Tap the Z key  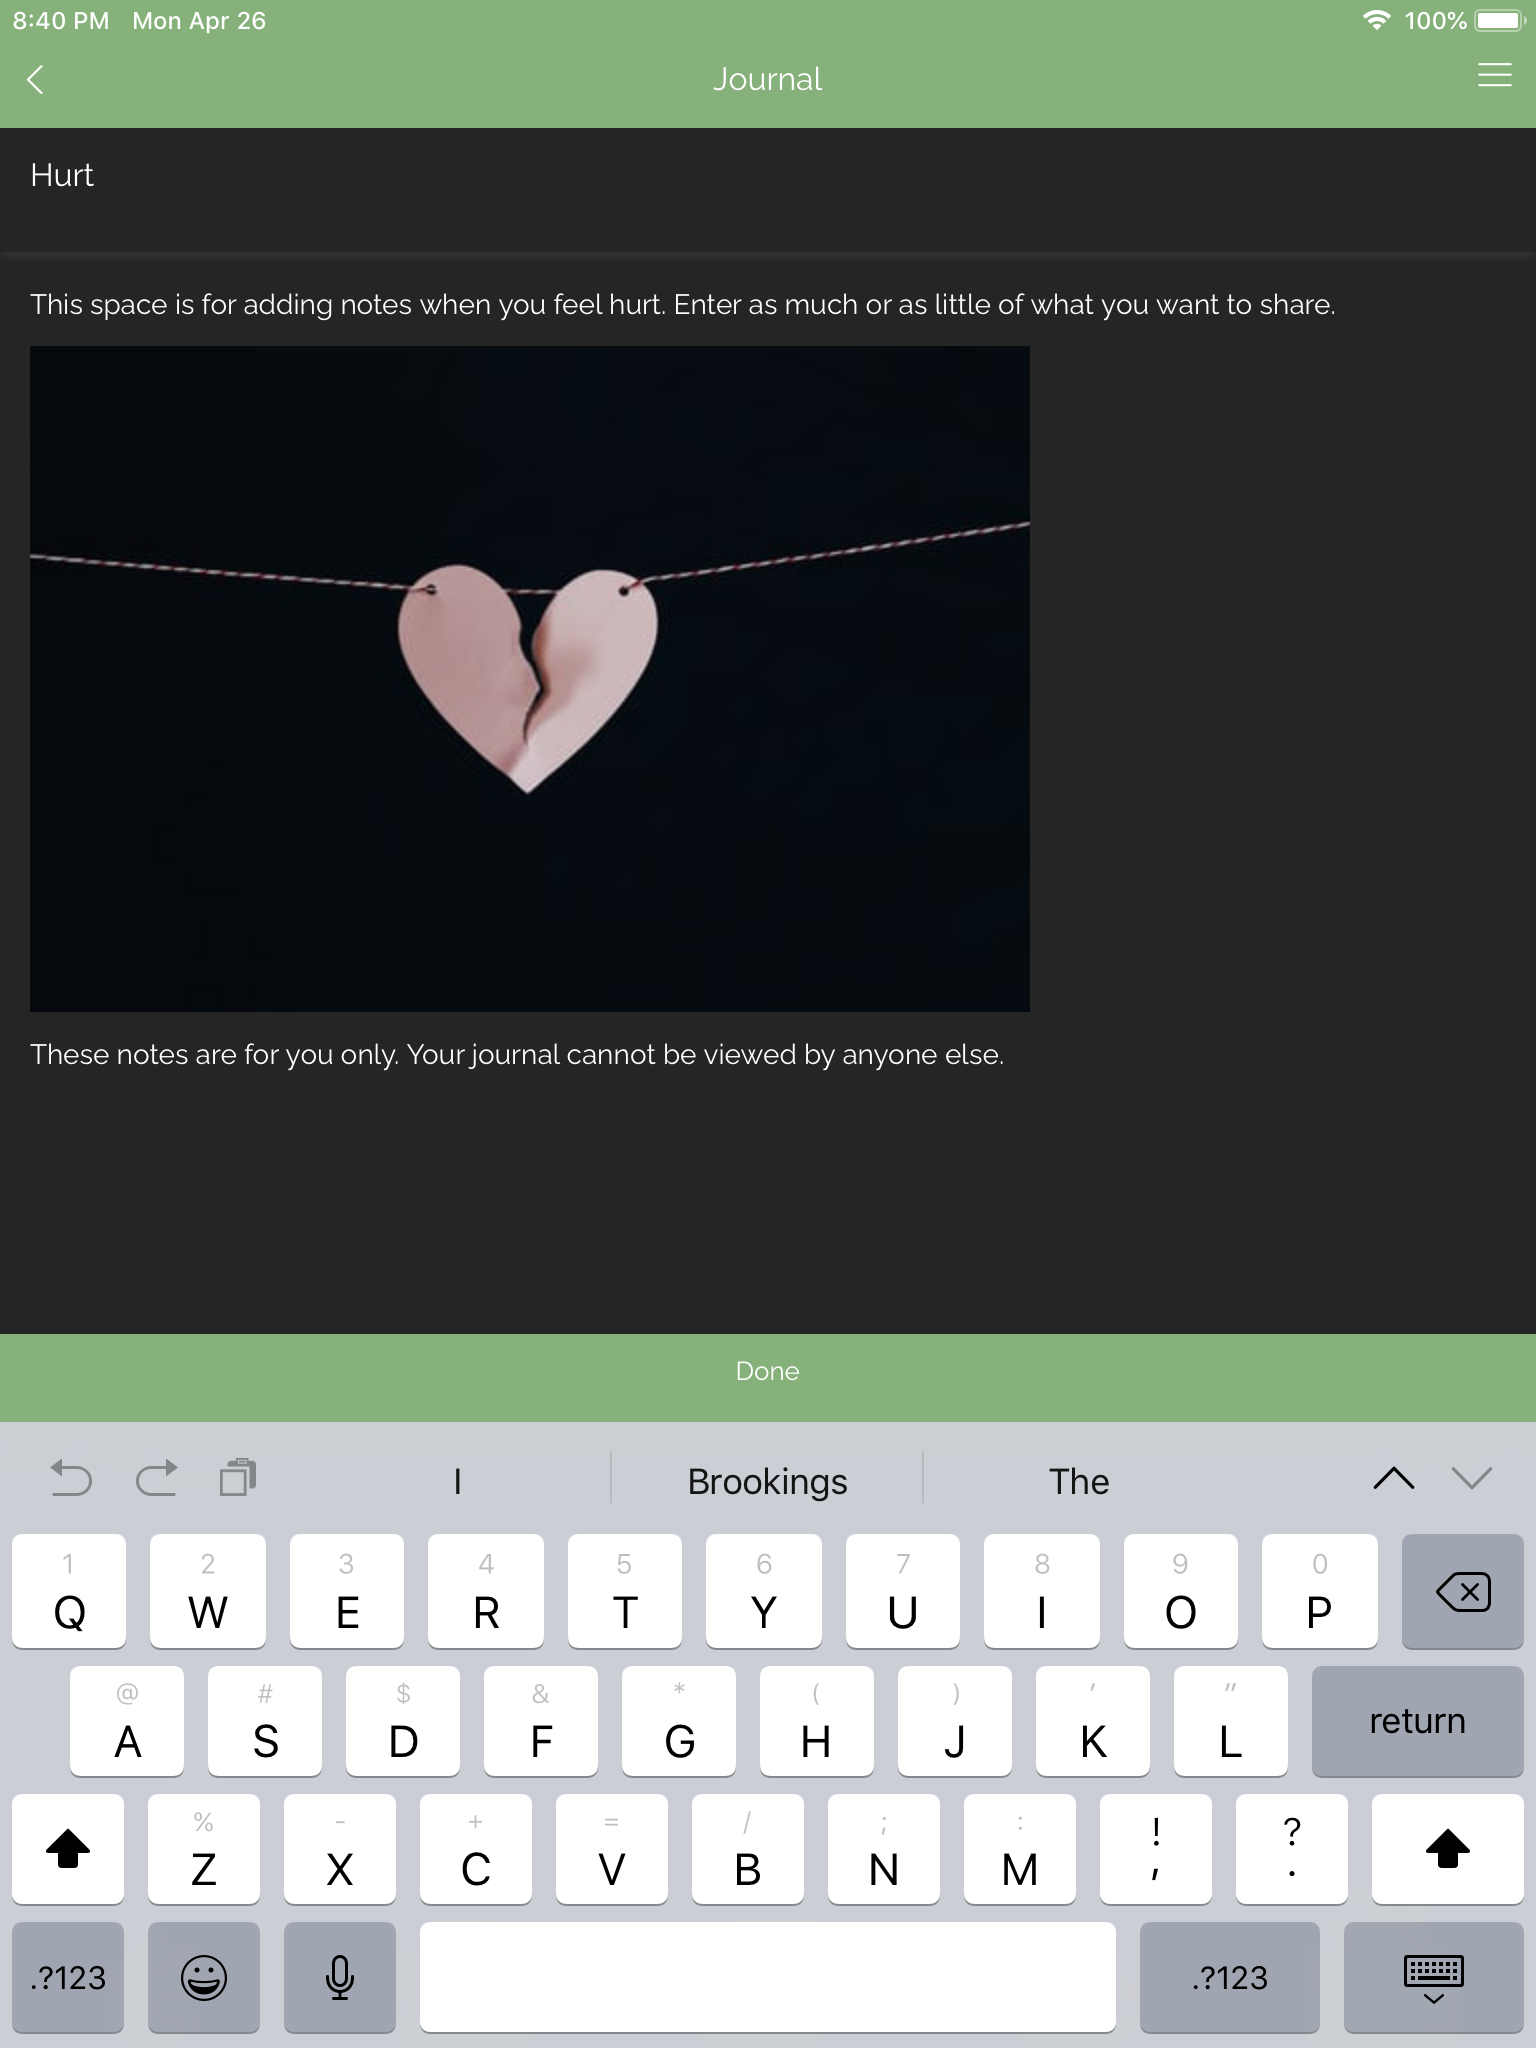pyautogui.click(x=204, y=1849)
